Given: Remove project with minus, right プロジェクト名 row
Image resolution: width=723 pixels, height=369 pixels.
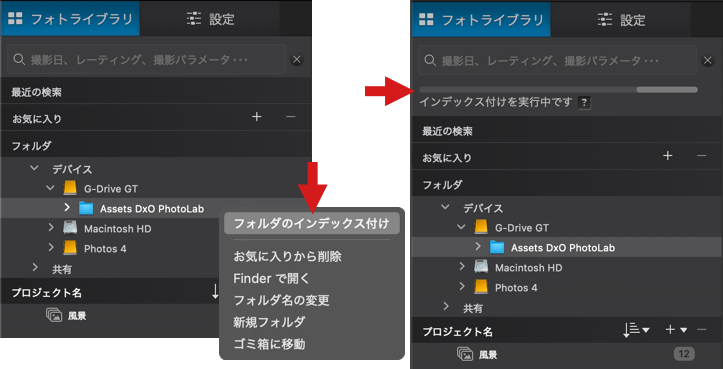Looking at the screenshot, I should [x=701, y=329].
